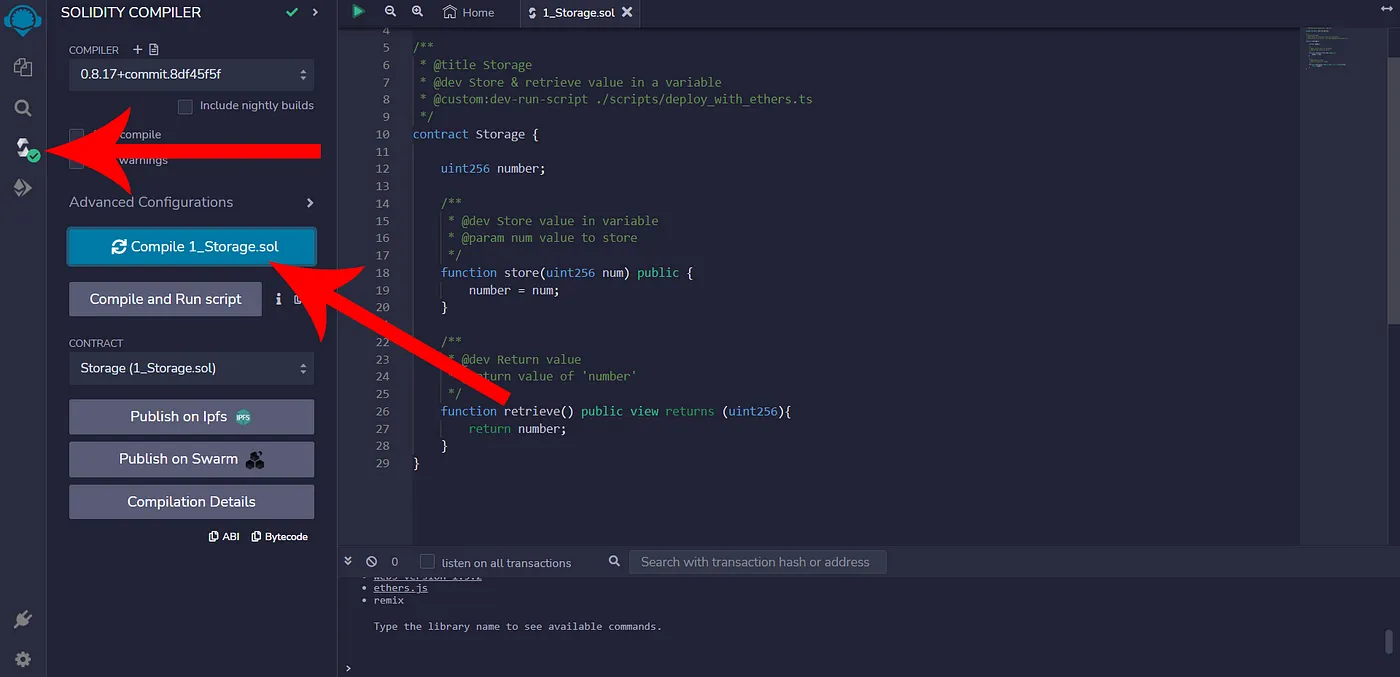Screen dimensions: 1400x677
Task: Click Compile 1_Storage.sol button
Action: [191, 247]
